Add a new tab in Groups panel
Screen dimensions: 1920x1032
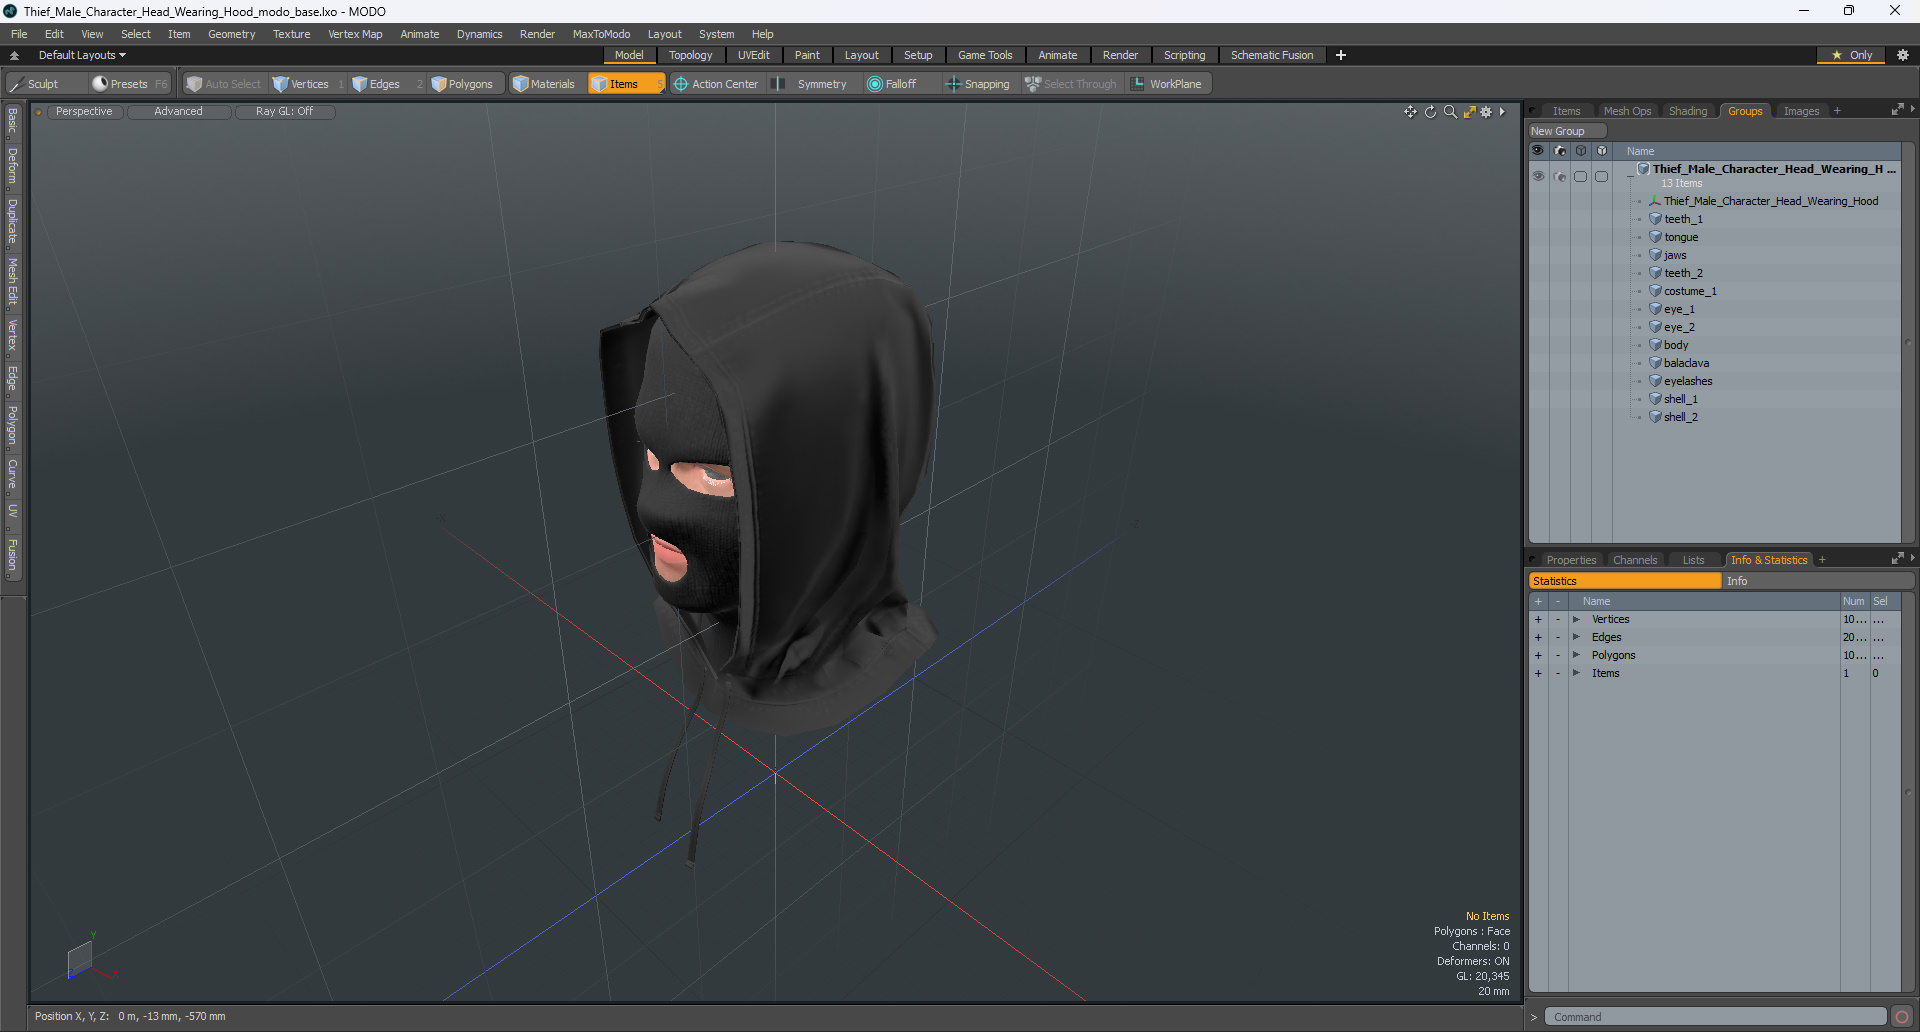pyautogui.click(x=1837, y=111)
